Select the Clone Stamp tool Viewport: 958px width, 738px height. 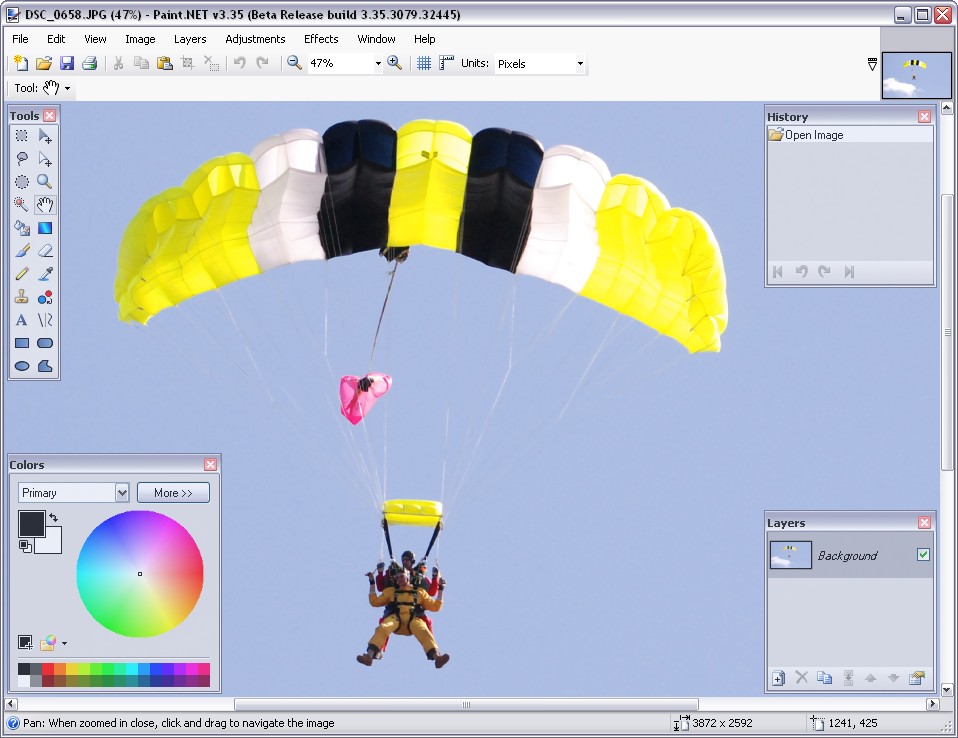coord(21,297)
